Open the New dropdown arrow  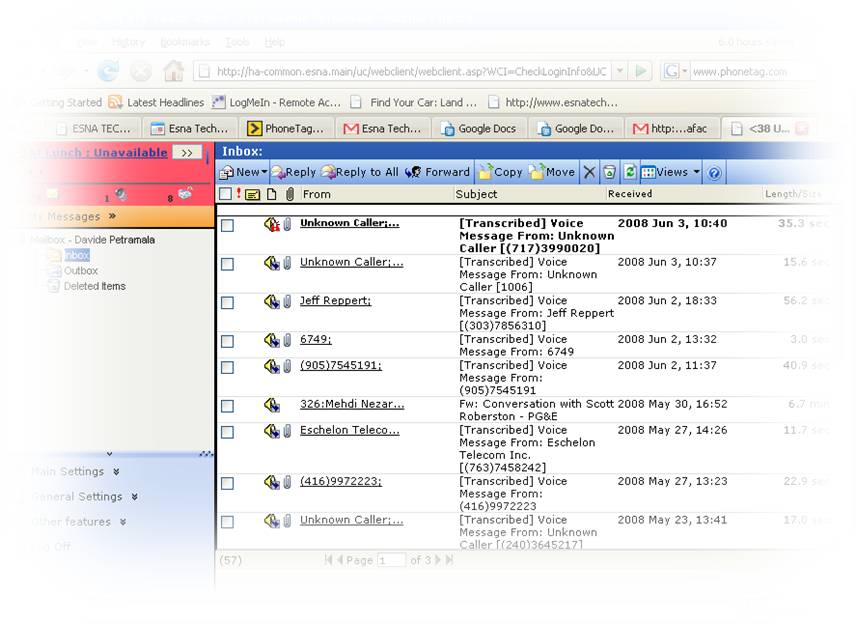point(265,172)
